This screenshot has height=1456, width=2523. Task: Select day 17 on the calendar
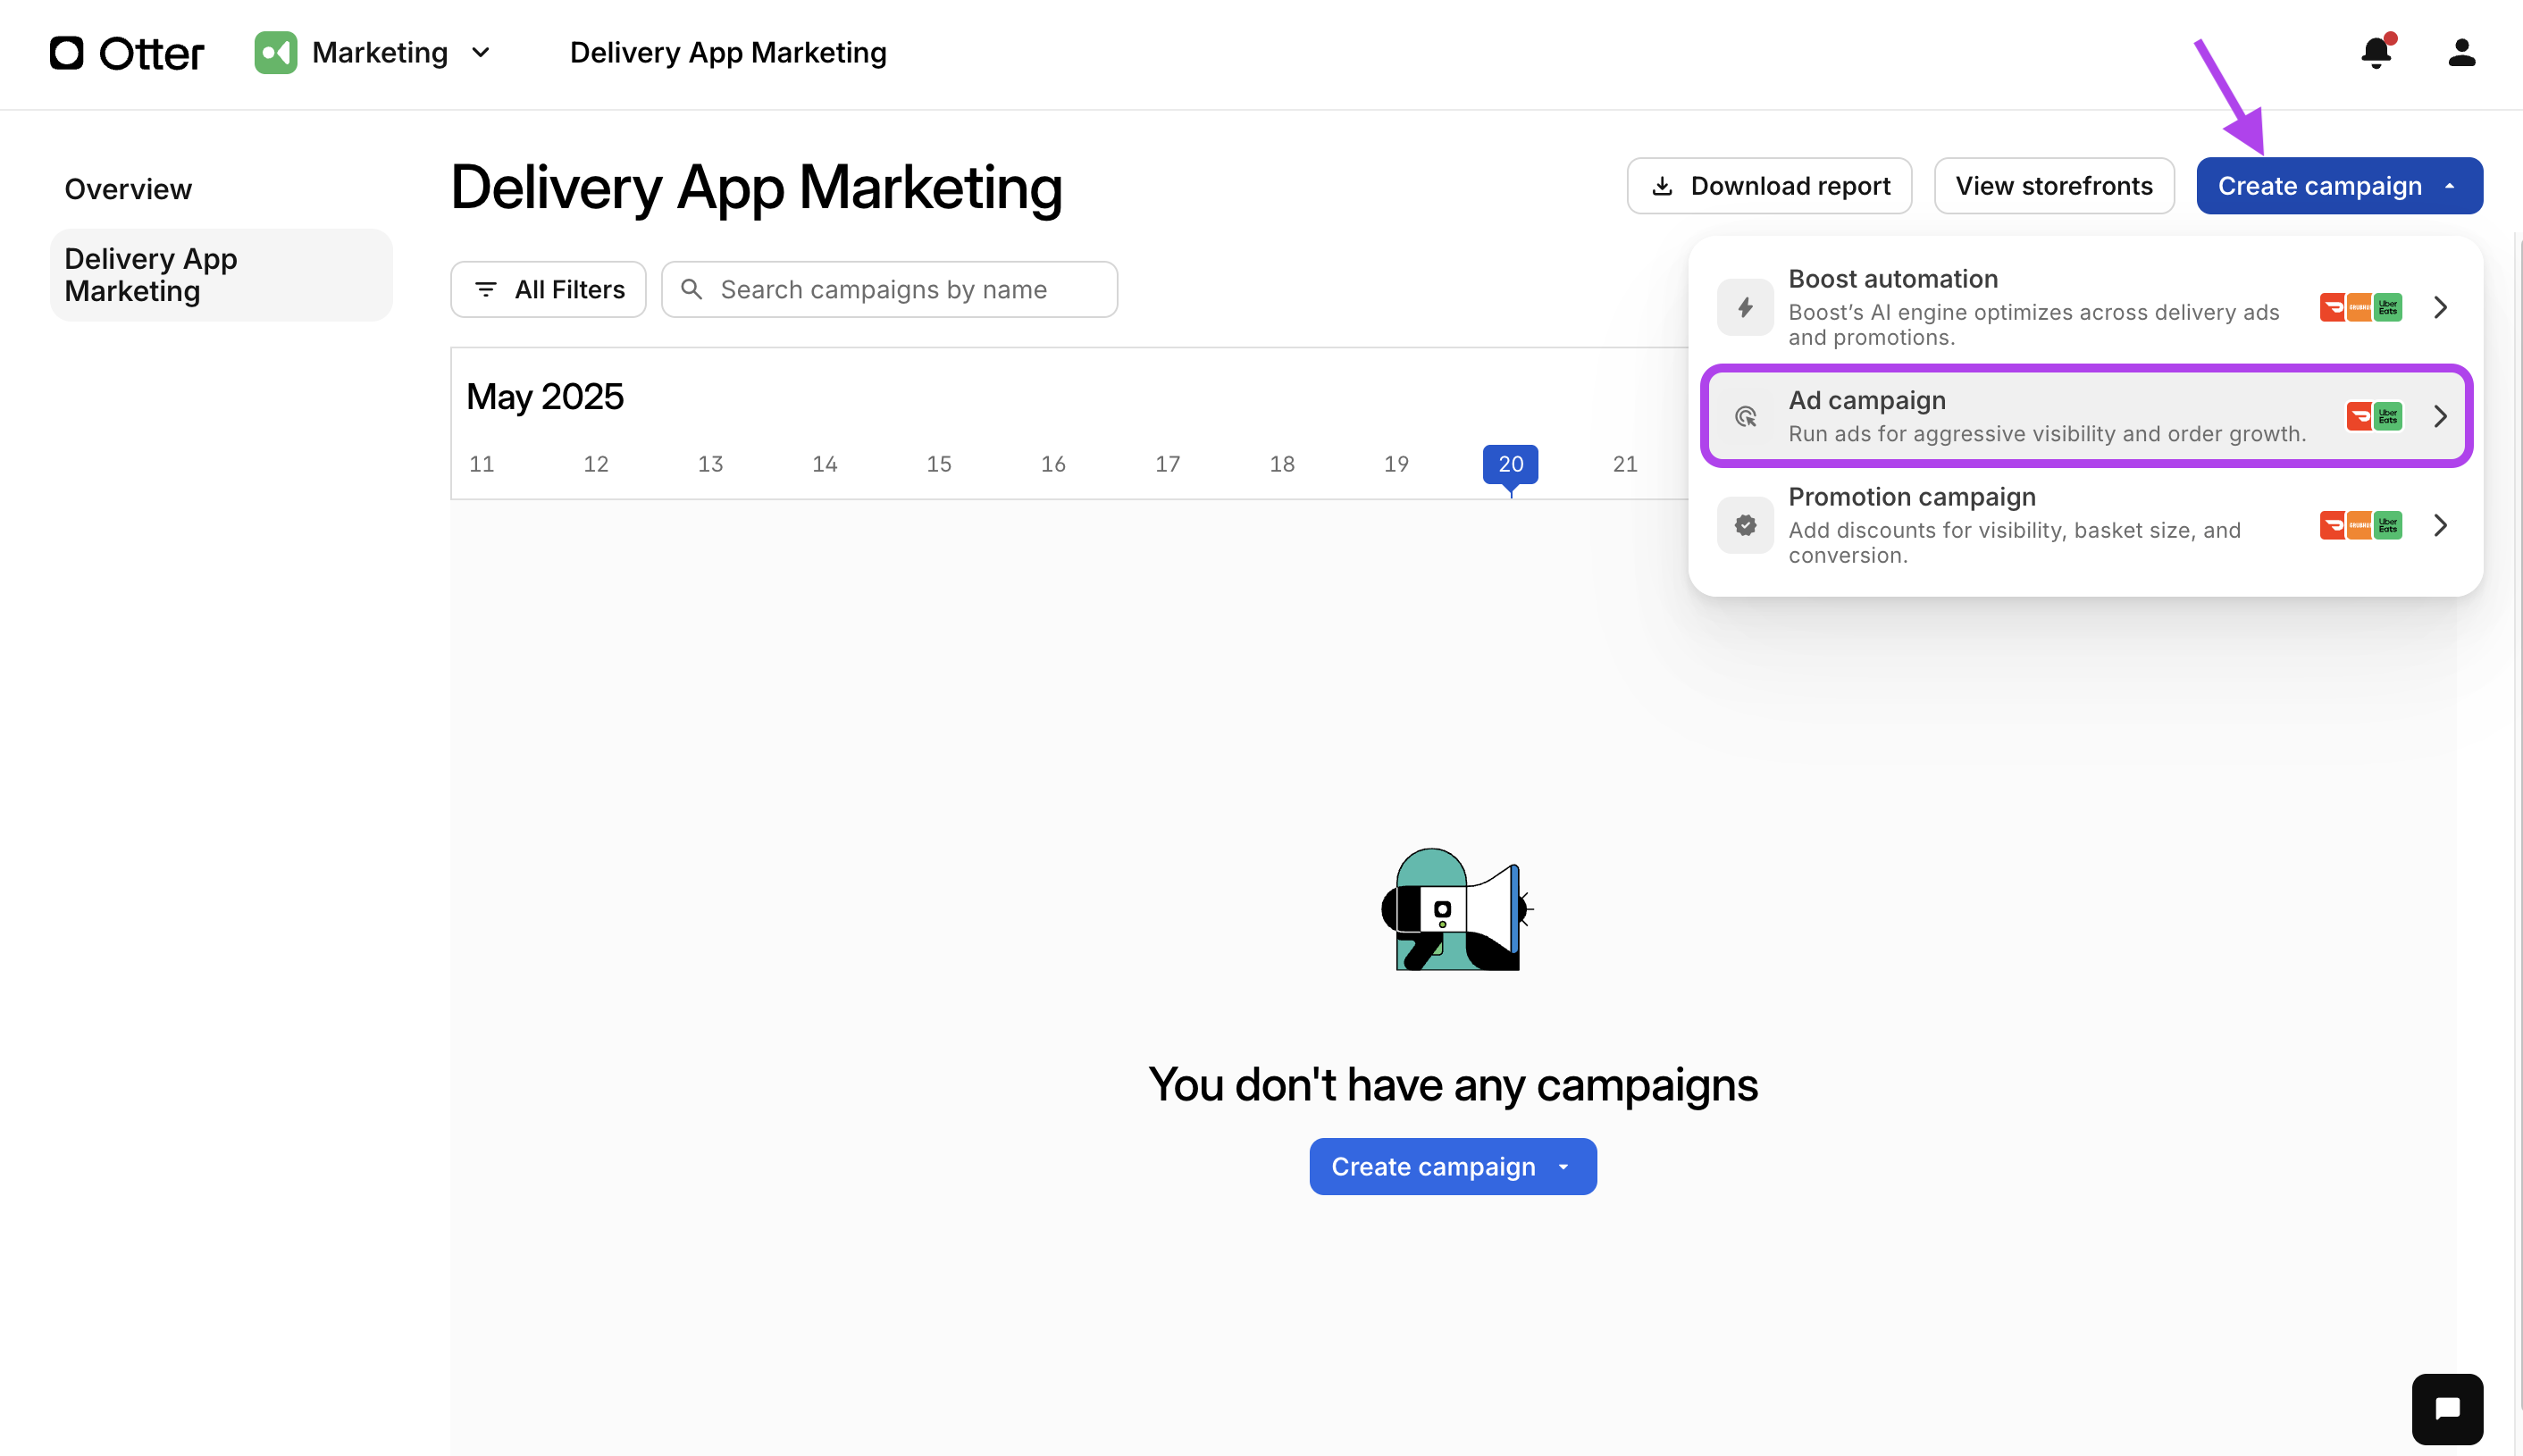pyautogui.click(x=1168, y=464)
